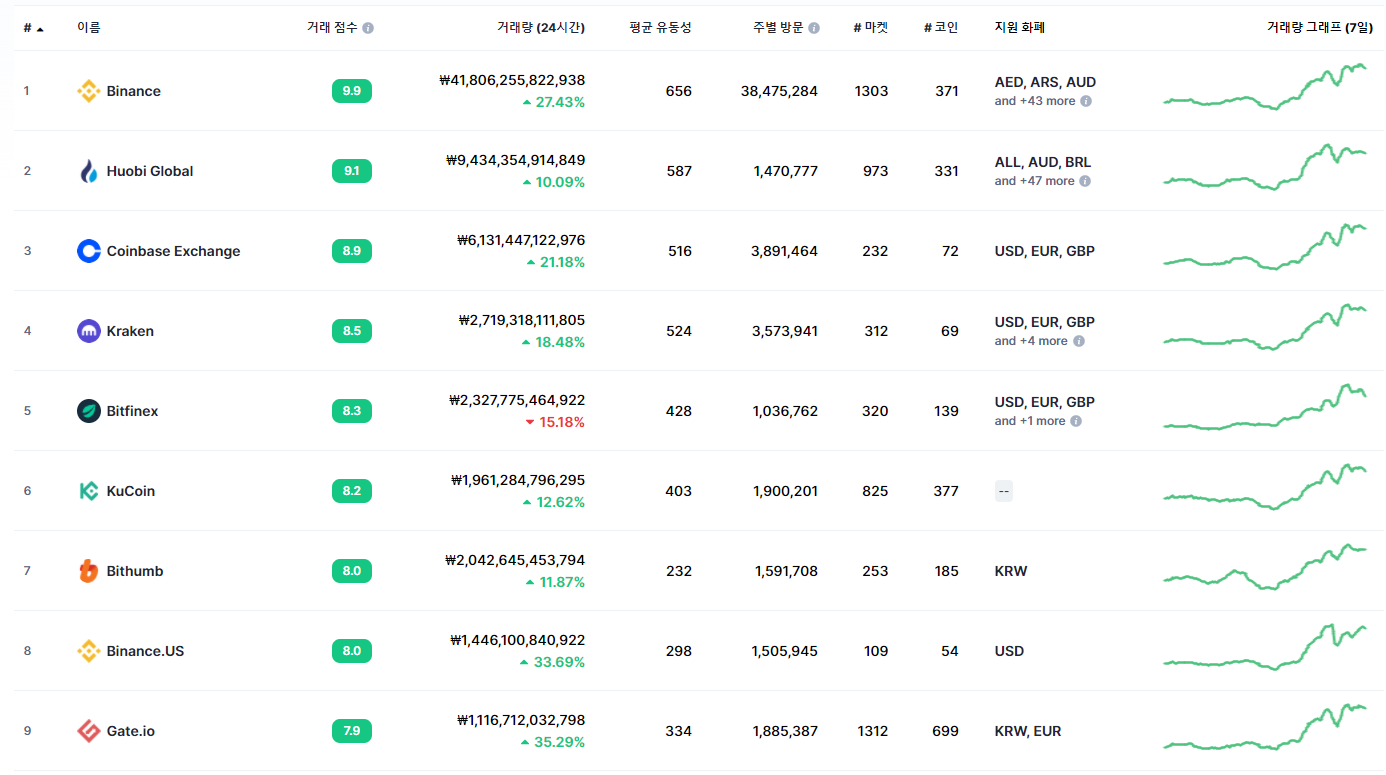Click Gate.io's 7.9 score badge
The image size is (1386, 775).
[x=352, y=731]
